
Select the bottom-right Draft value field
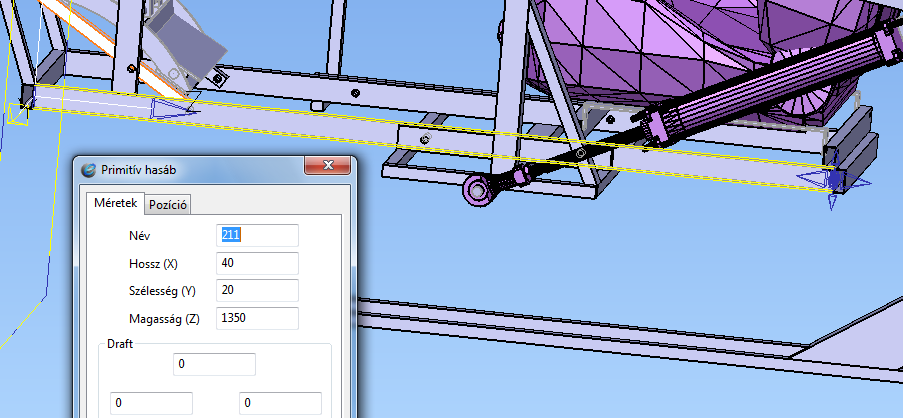(281, 403)
